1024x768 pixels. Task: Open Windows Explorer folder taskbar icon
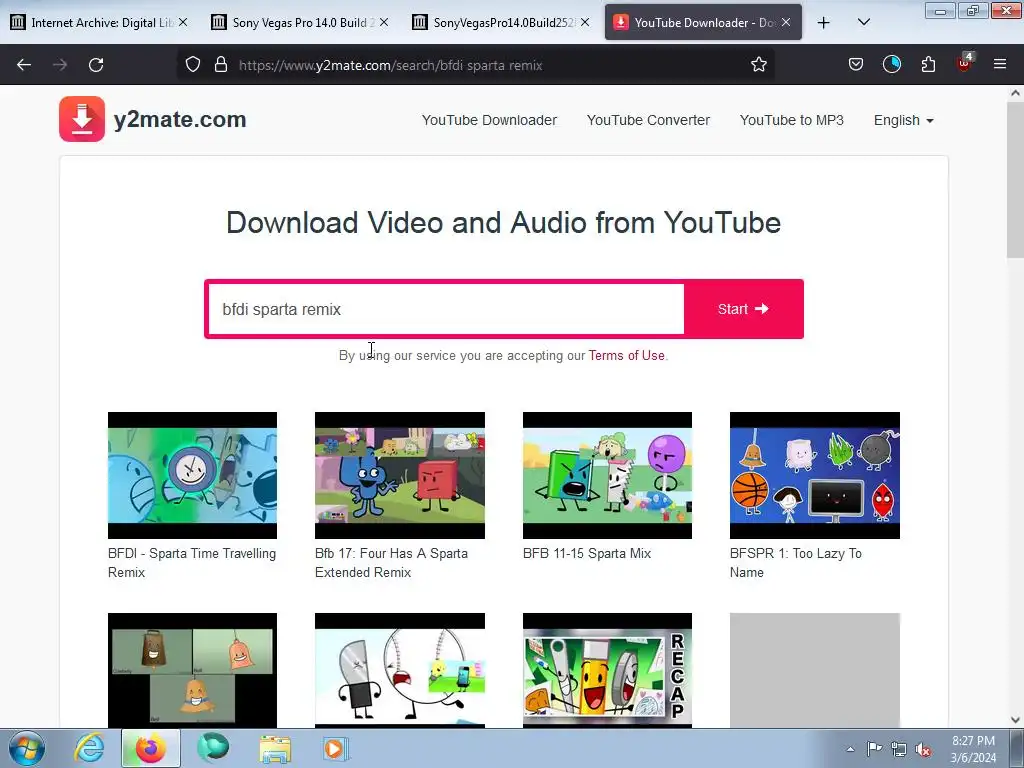[275, 749]
